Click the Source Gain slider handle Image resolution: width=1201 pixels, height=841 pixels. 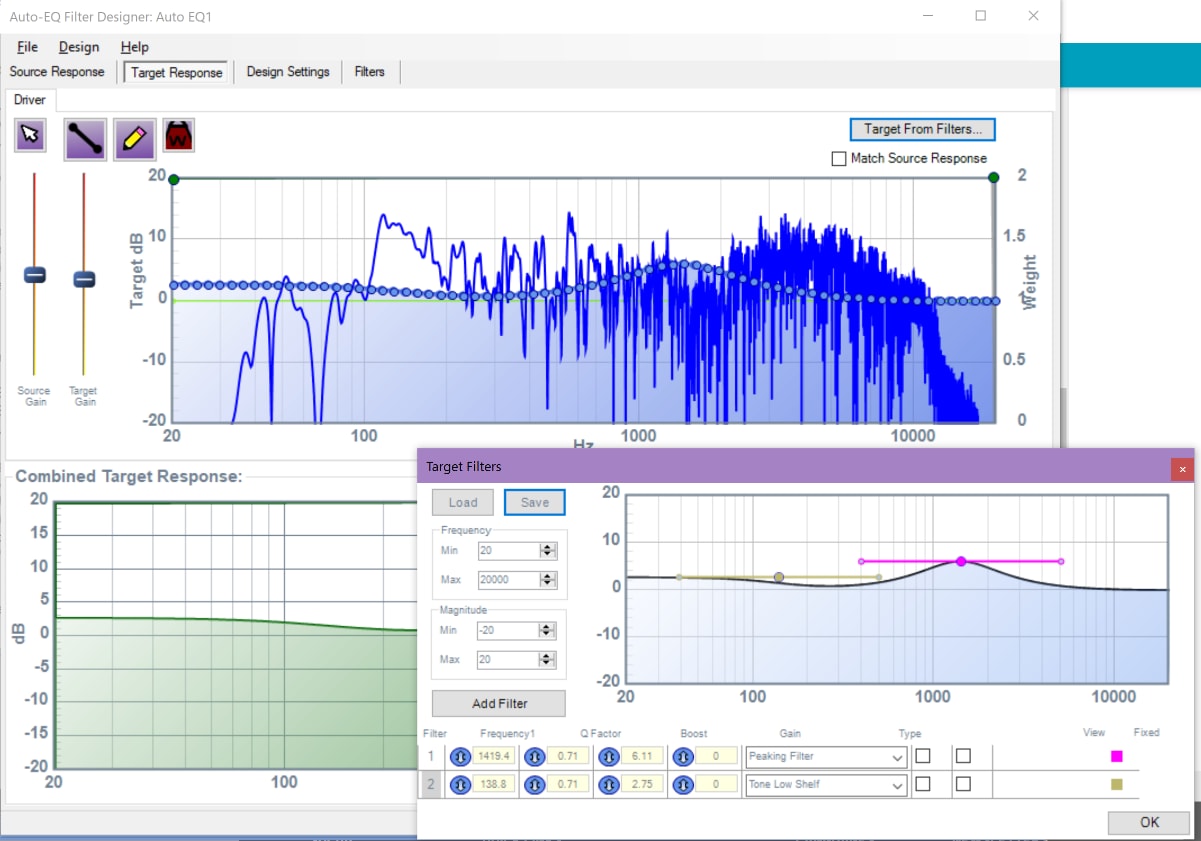click(x=35, y=276)
